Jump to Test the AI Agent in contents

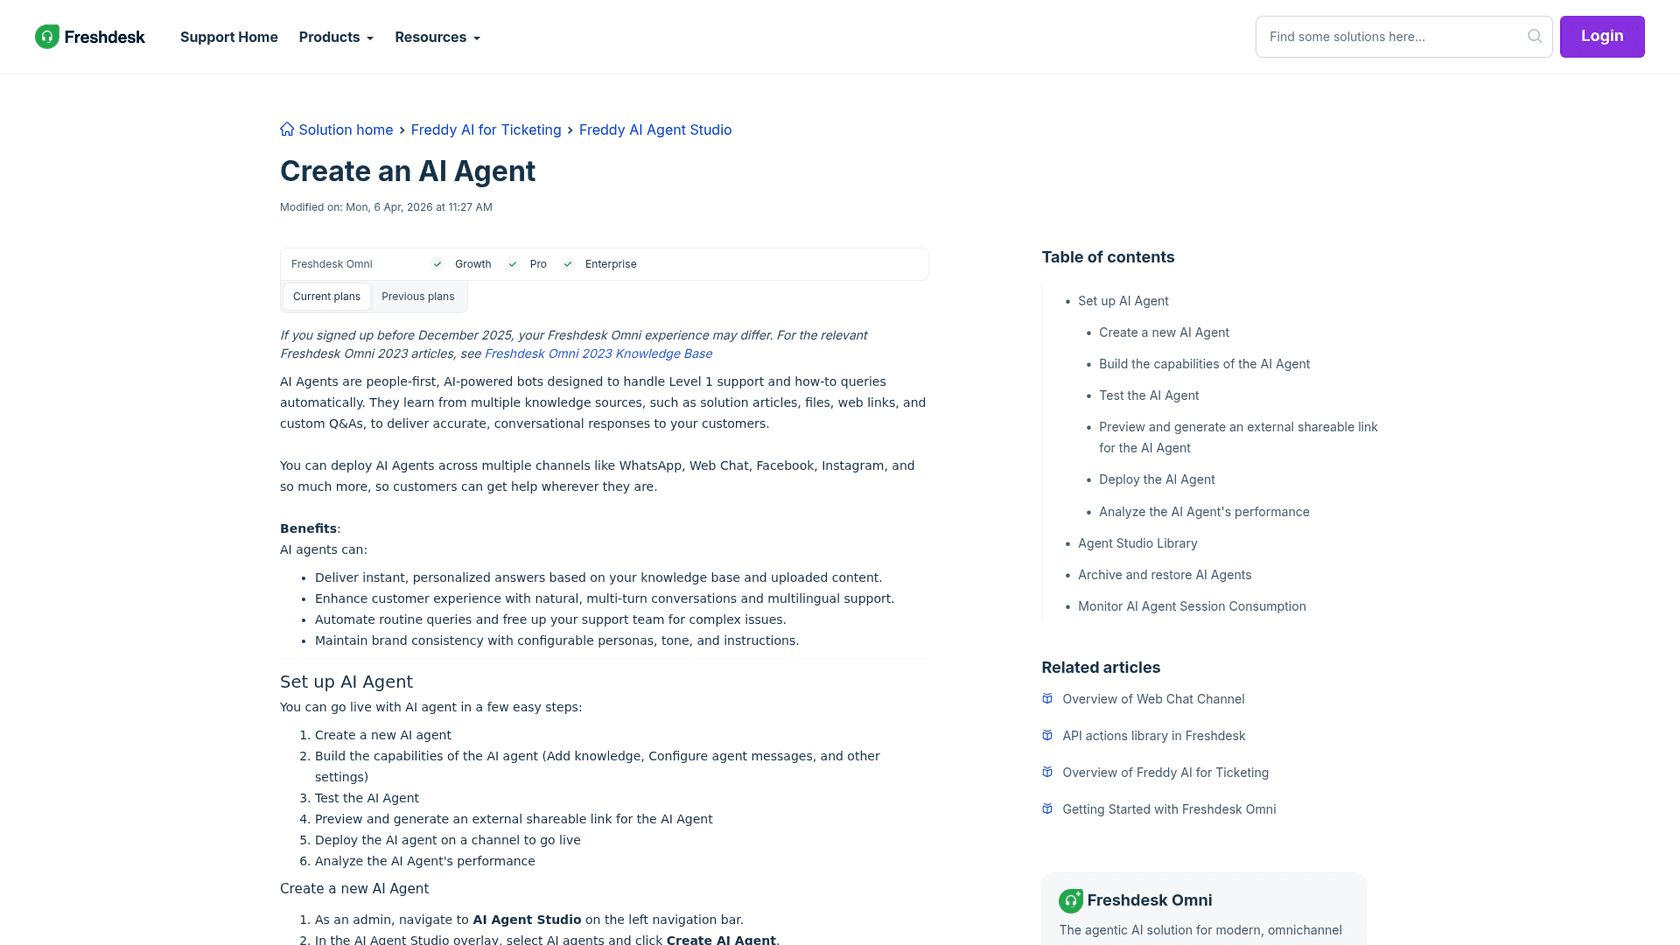[1149, 396]
